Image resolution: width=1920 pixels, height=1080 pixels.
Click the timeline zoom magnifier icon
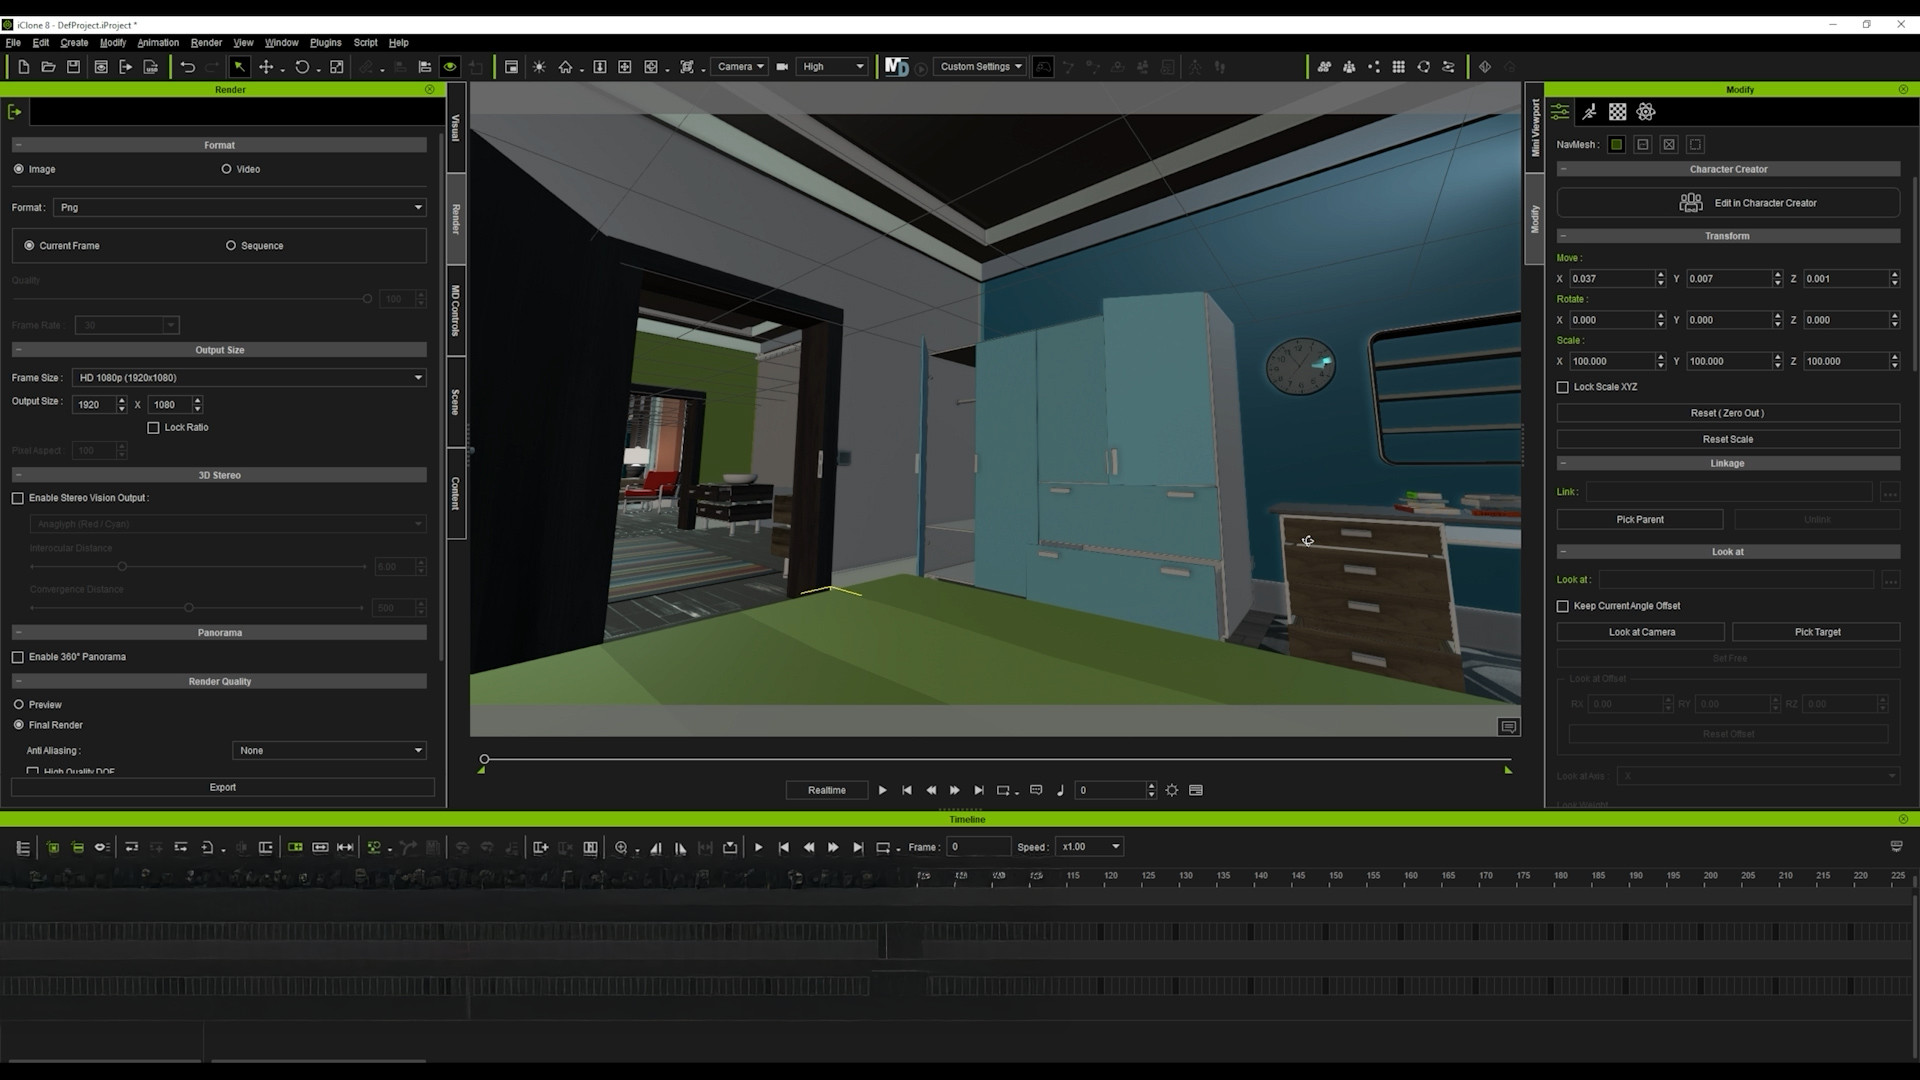(x=621, y=848)
